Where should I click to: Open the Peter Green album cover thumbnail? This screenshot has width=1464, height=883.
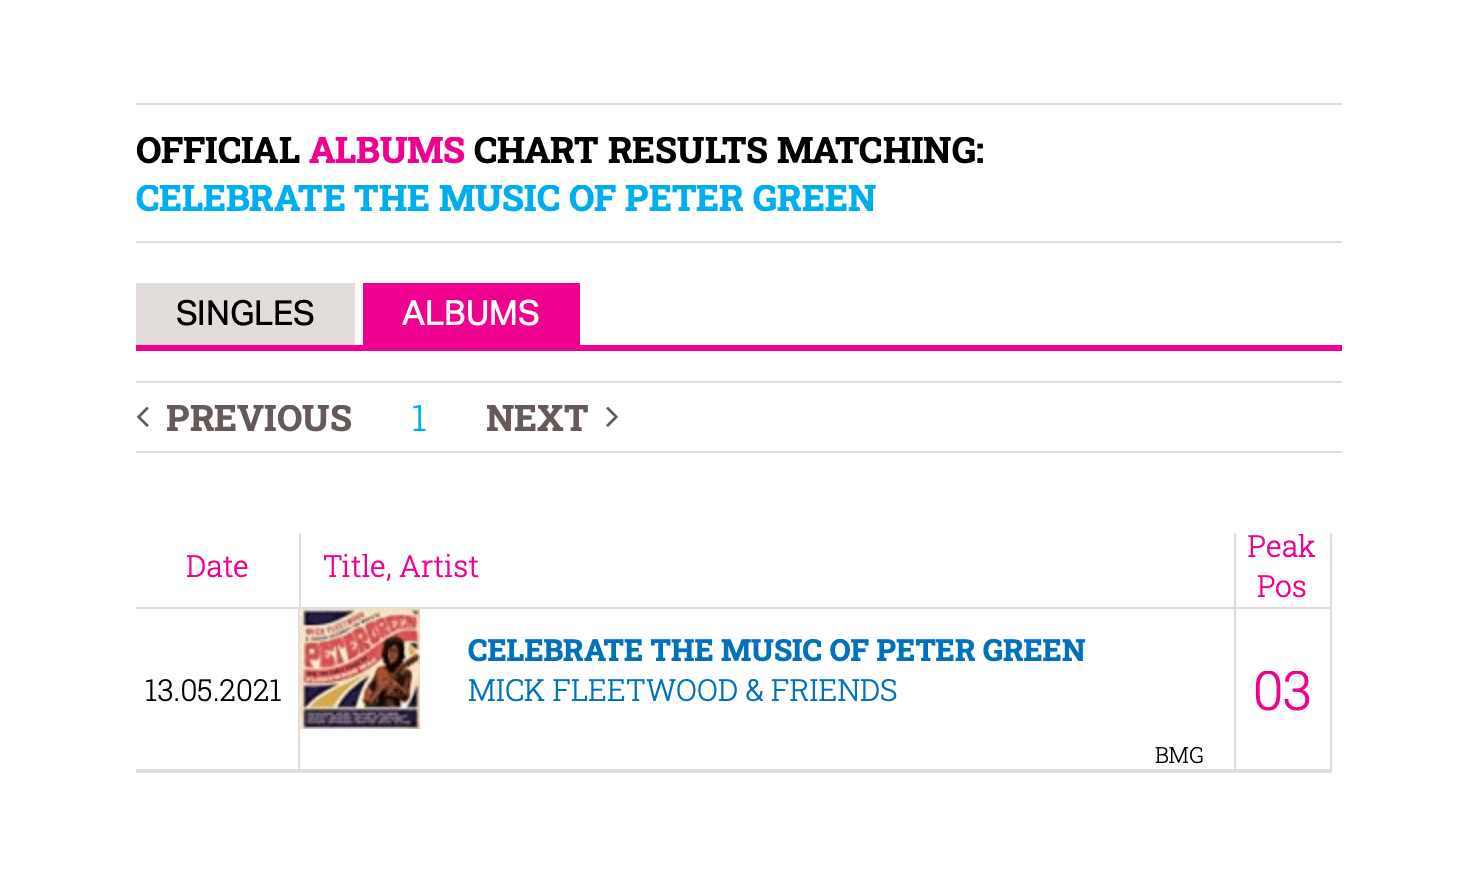tap(361, 669)
